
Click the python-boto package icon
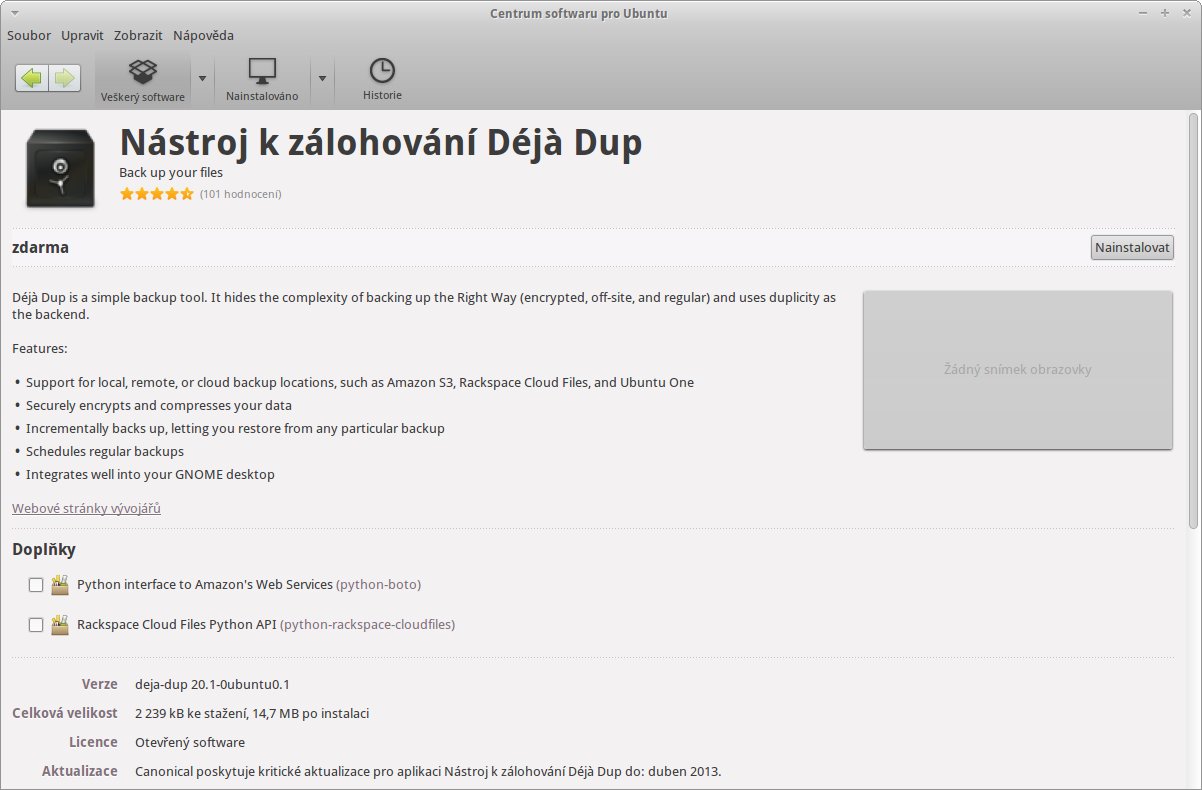click(x=60, y=584)
